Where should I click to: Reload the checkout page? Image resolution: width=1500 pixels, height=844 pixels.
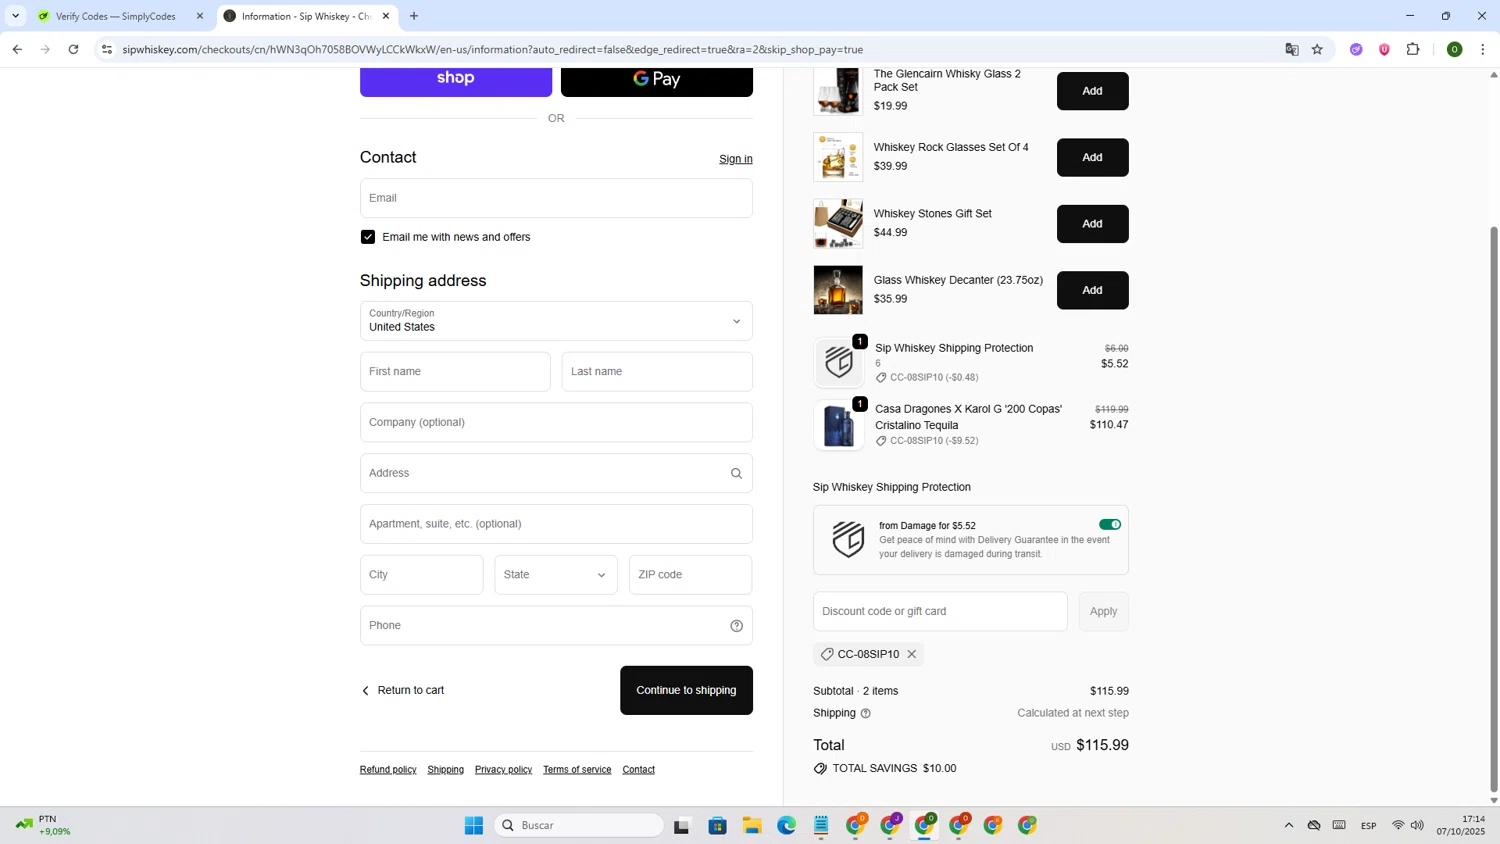click(73, 49)
